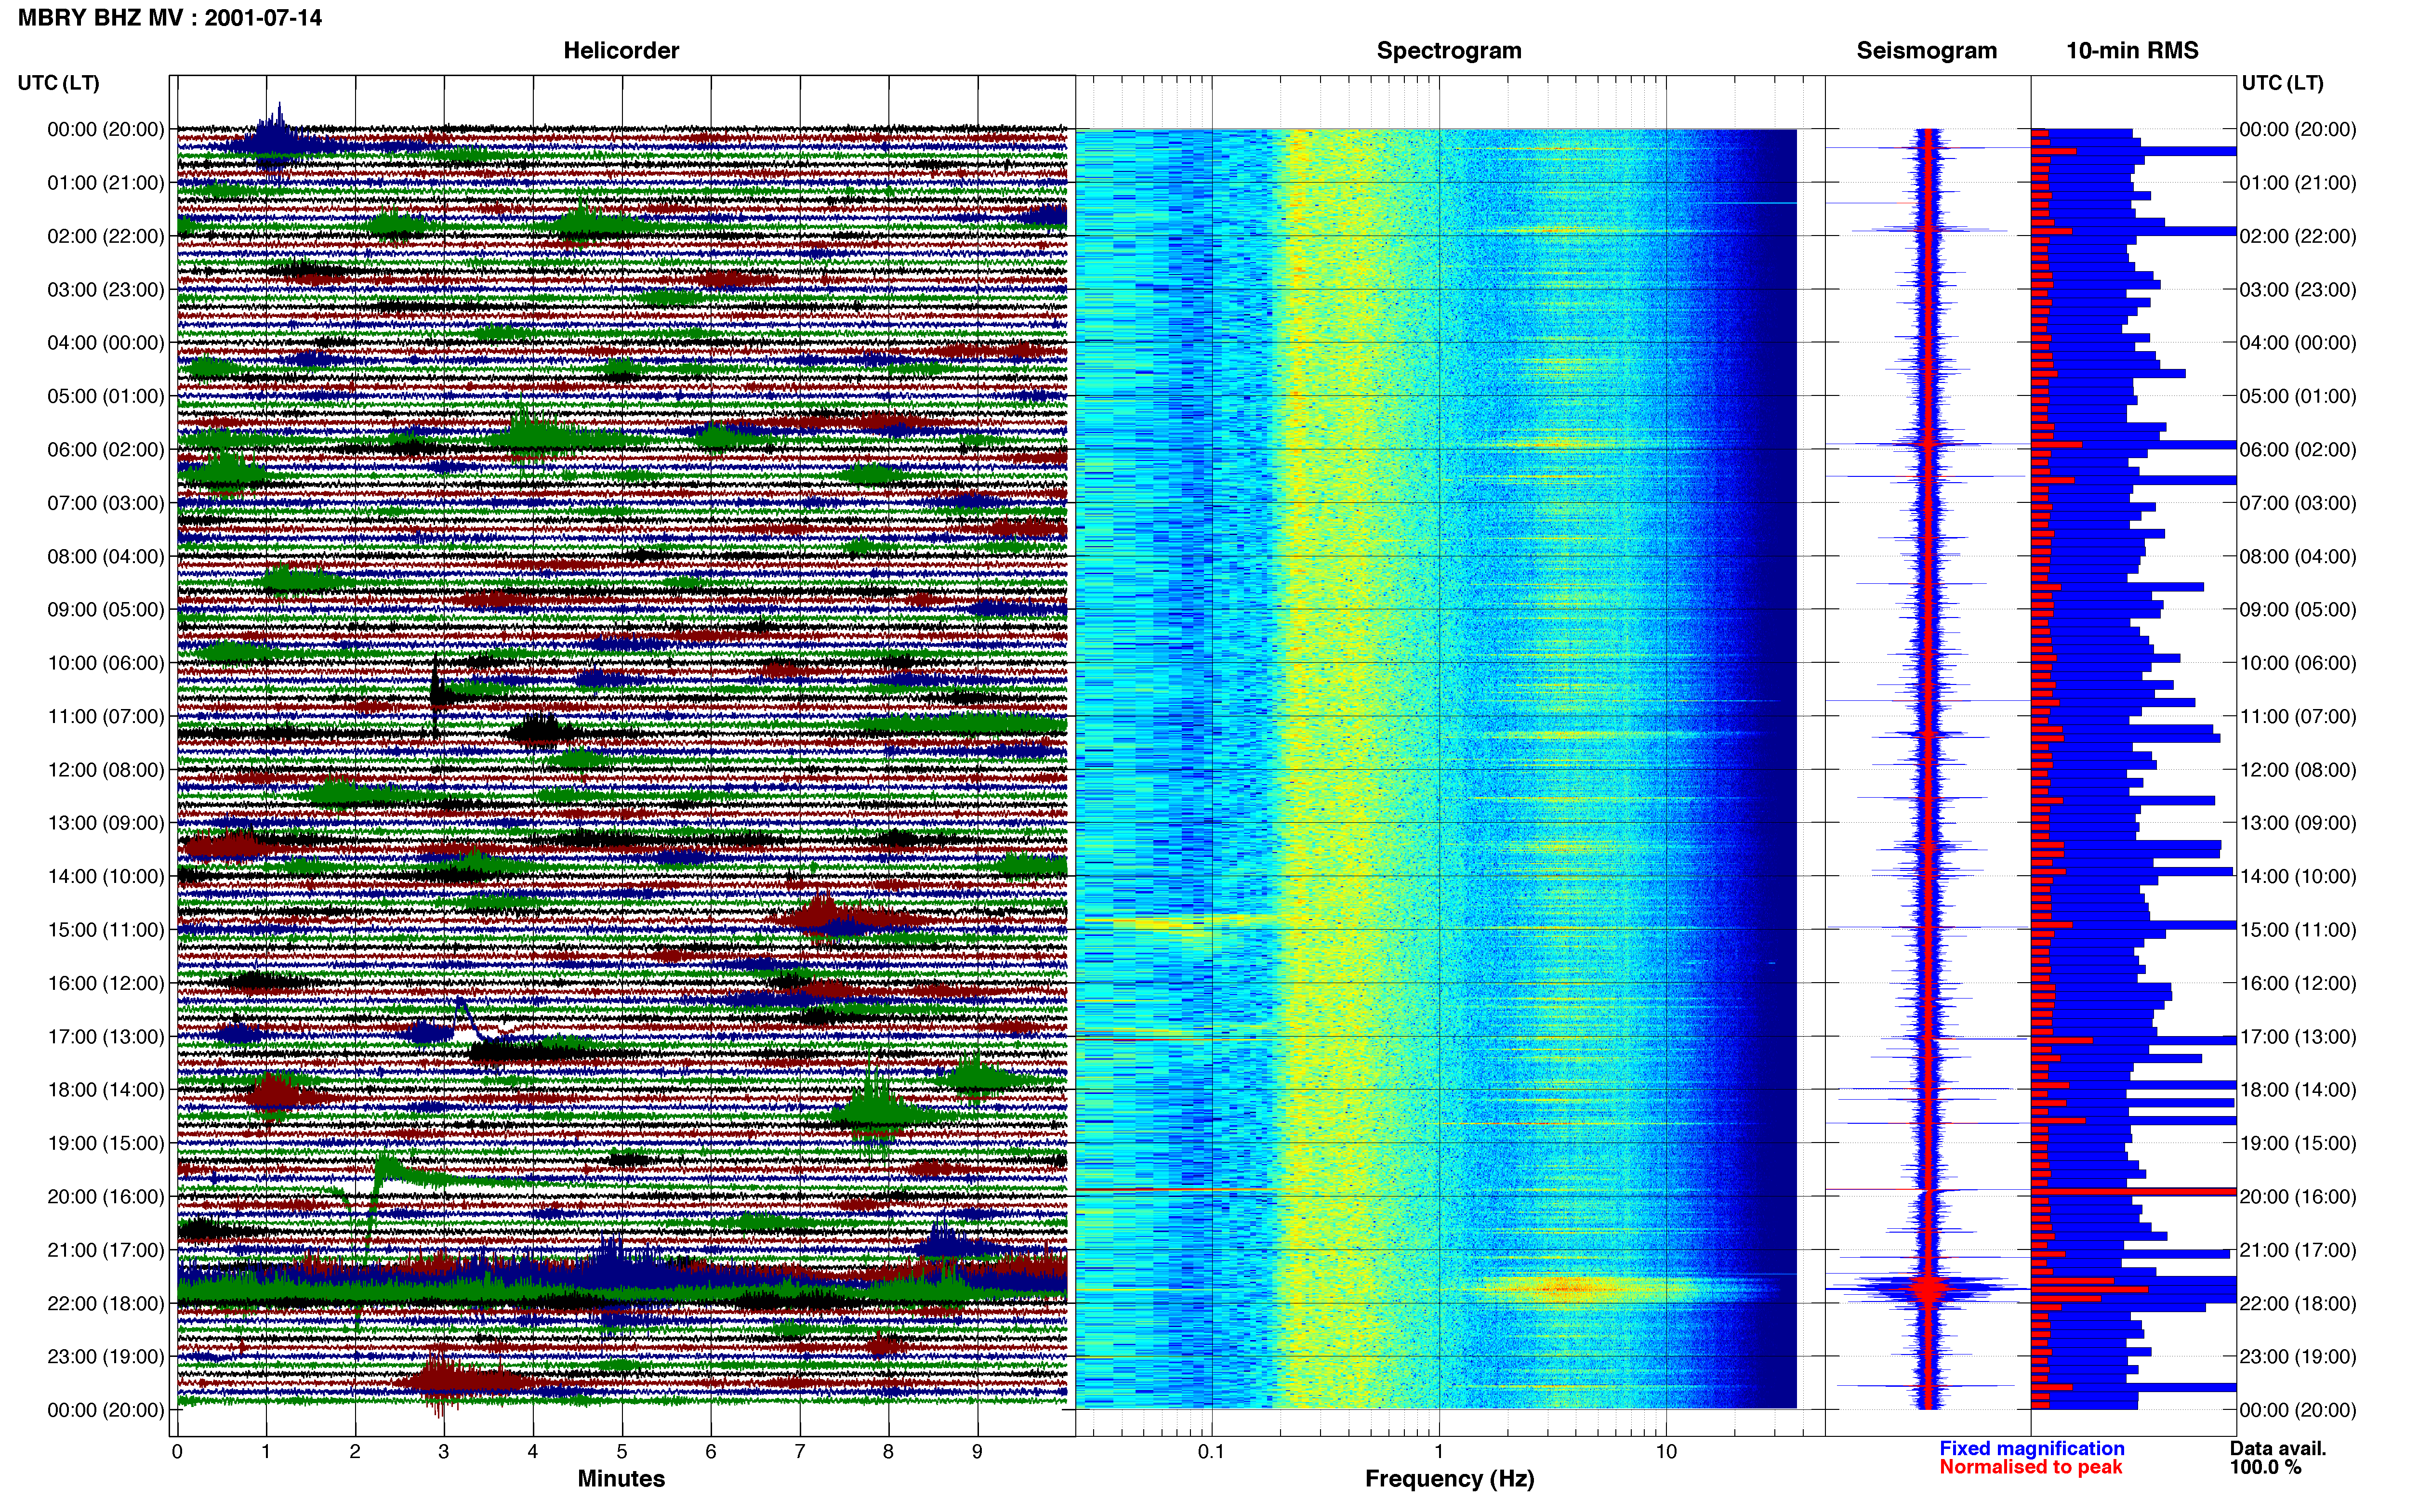Click the left "06:00 (02:00)" time label

coord(106,449)
